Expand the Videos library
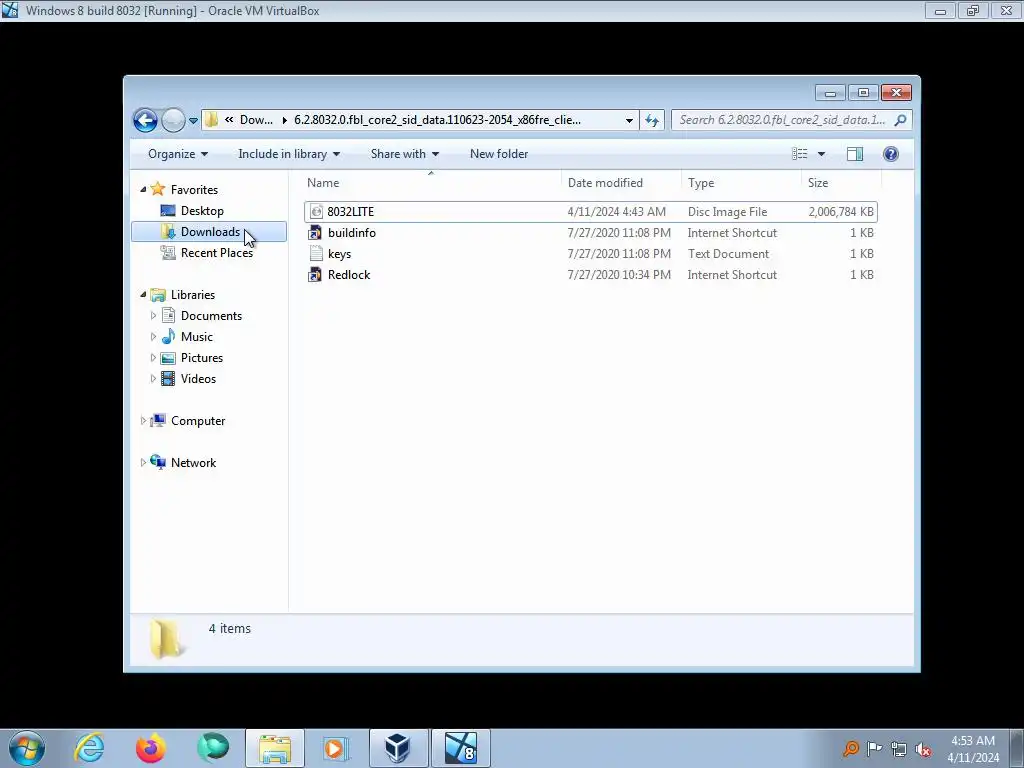This screenshot has width=1024, height=768. tap(153, 379)
